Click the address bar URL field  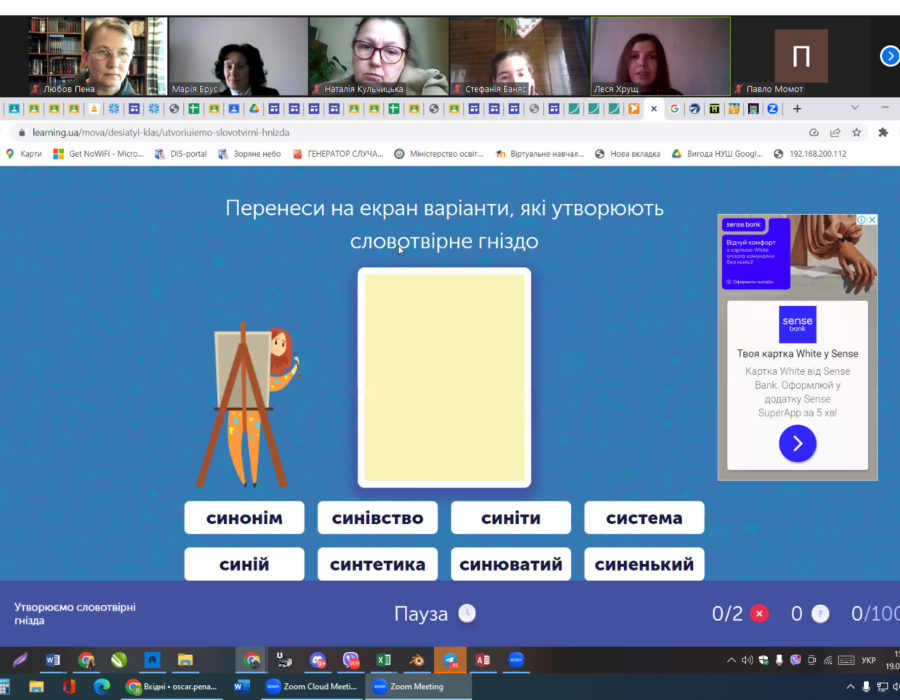point(400,132)
